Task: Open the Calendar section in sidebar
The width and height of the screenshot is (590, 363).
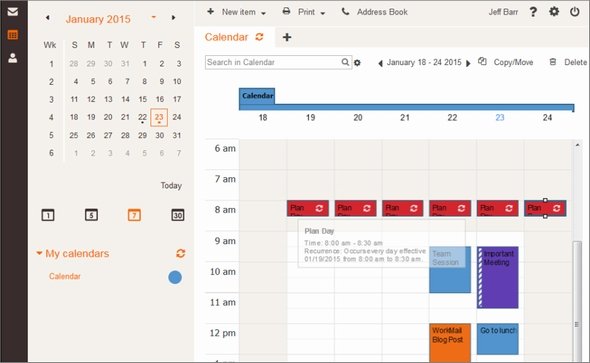Action: click(12, 35)
